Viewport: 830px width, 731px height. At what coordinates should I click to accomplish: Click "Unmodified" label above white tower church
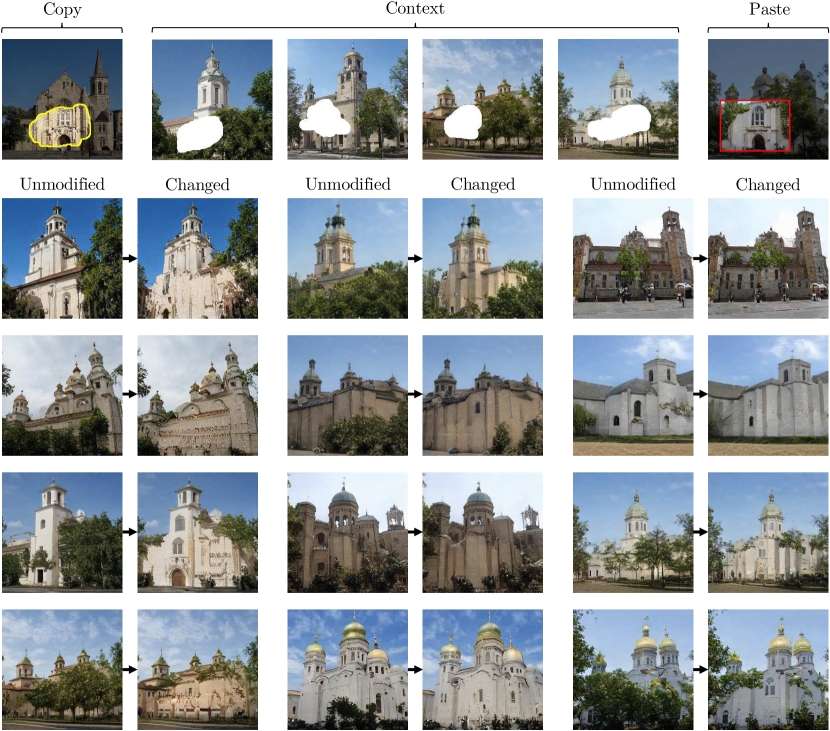coord(62,184)
